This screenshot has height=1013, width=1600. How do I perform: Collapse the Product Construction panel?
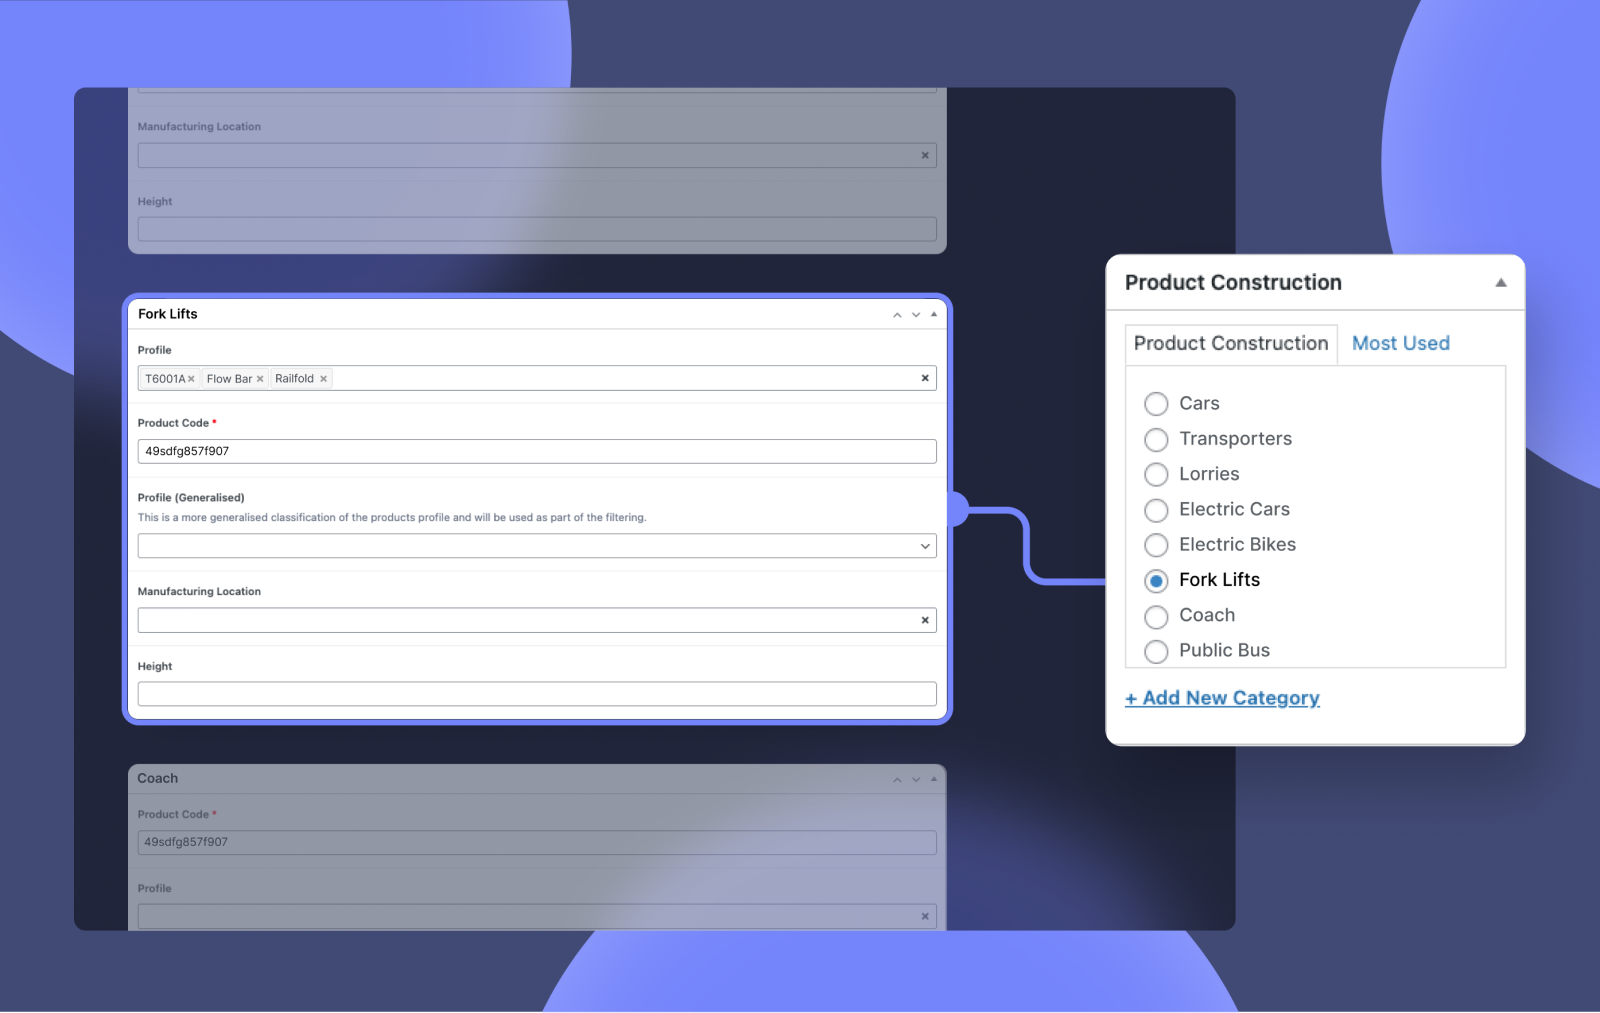click(1500, 282)
